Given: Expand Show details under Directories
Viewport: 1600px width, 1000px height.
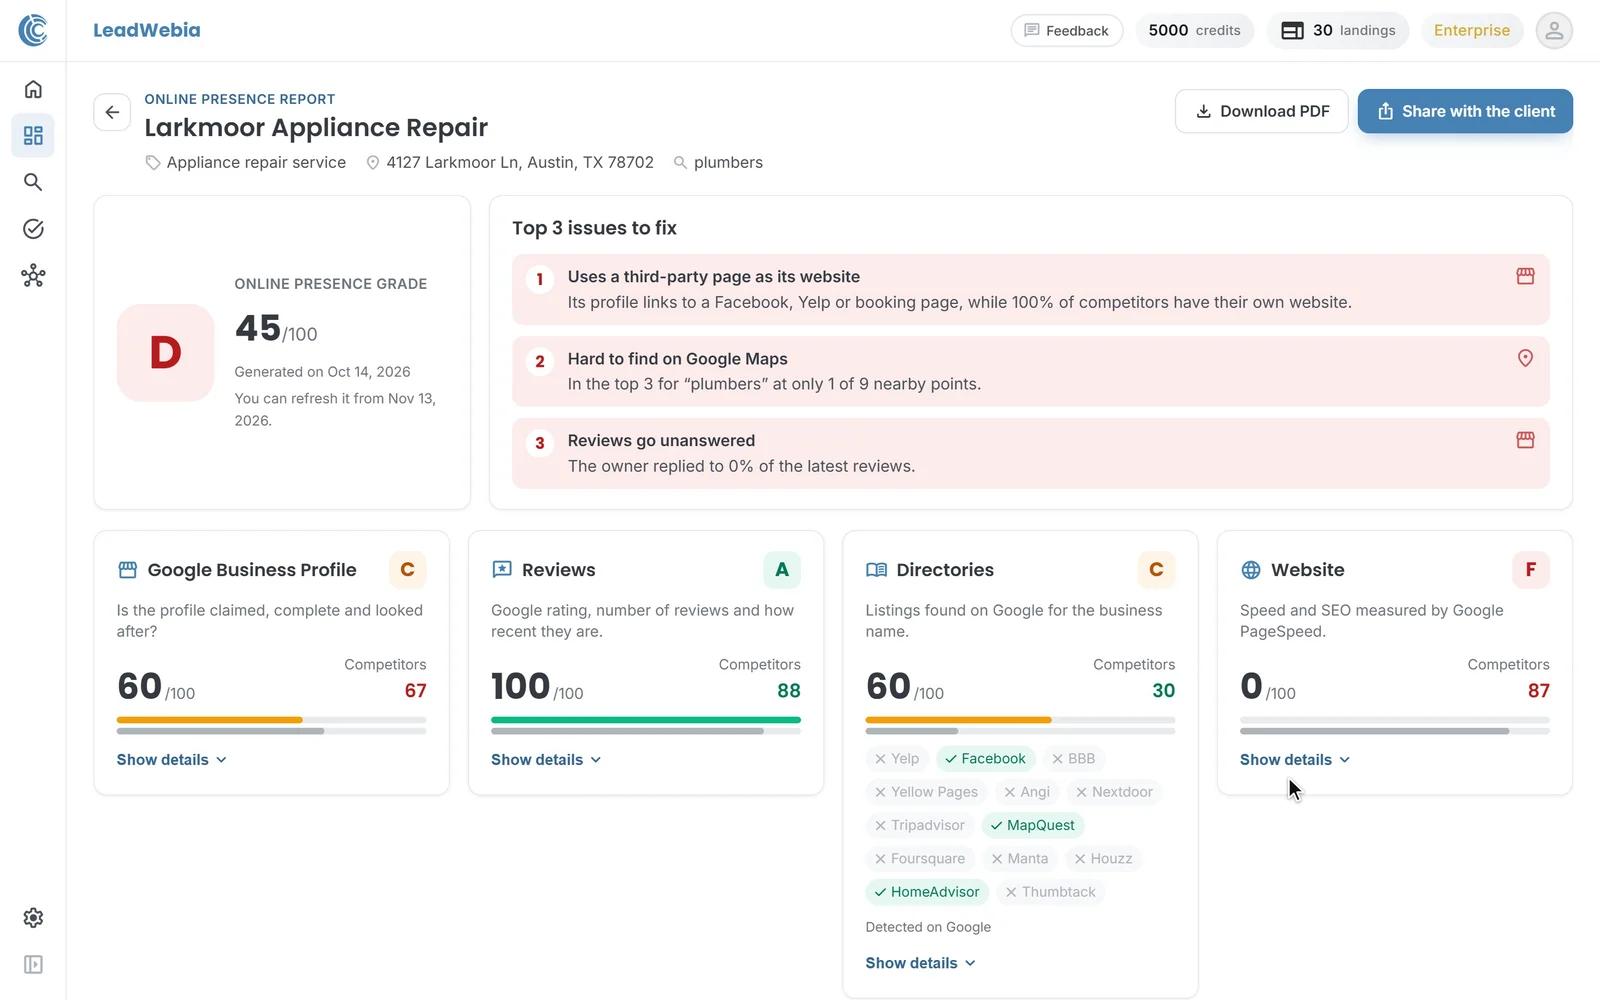Looking at the screenshot, I should [920, 963].
